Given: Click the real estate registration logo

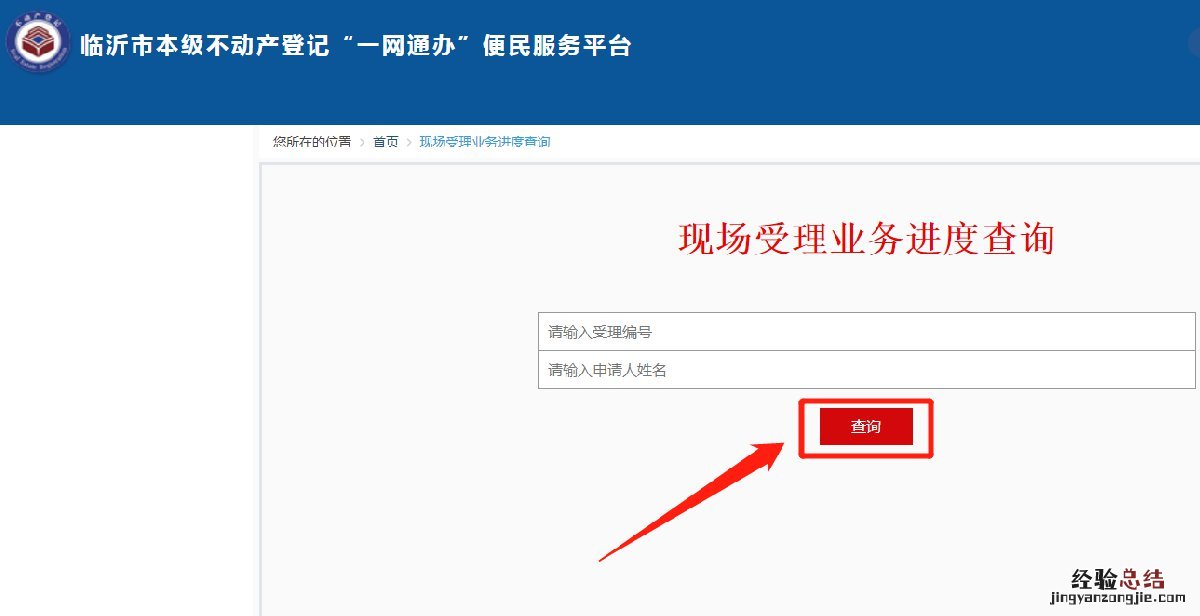Looking at the screenshot, I should click(x=36, y=43).
